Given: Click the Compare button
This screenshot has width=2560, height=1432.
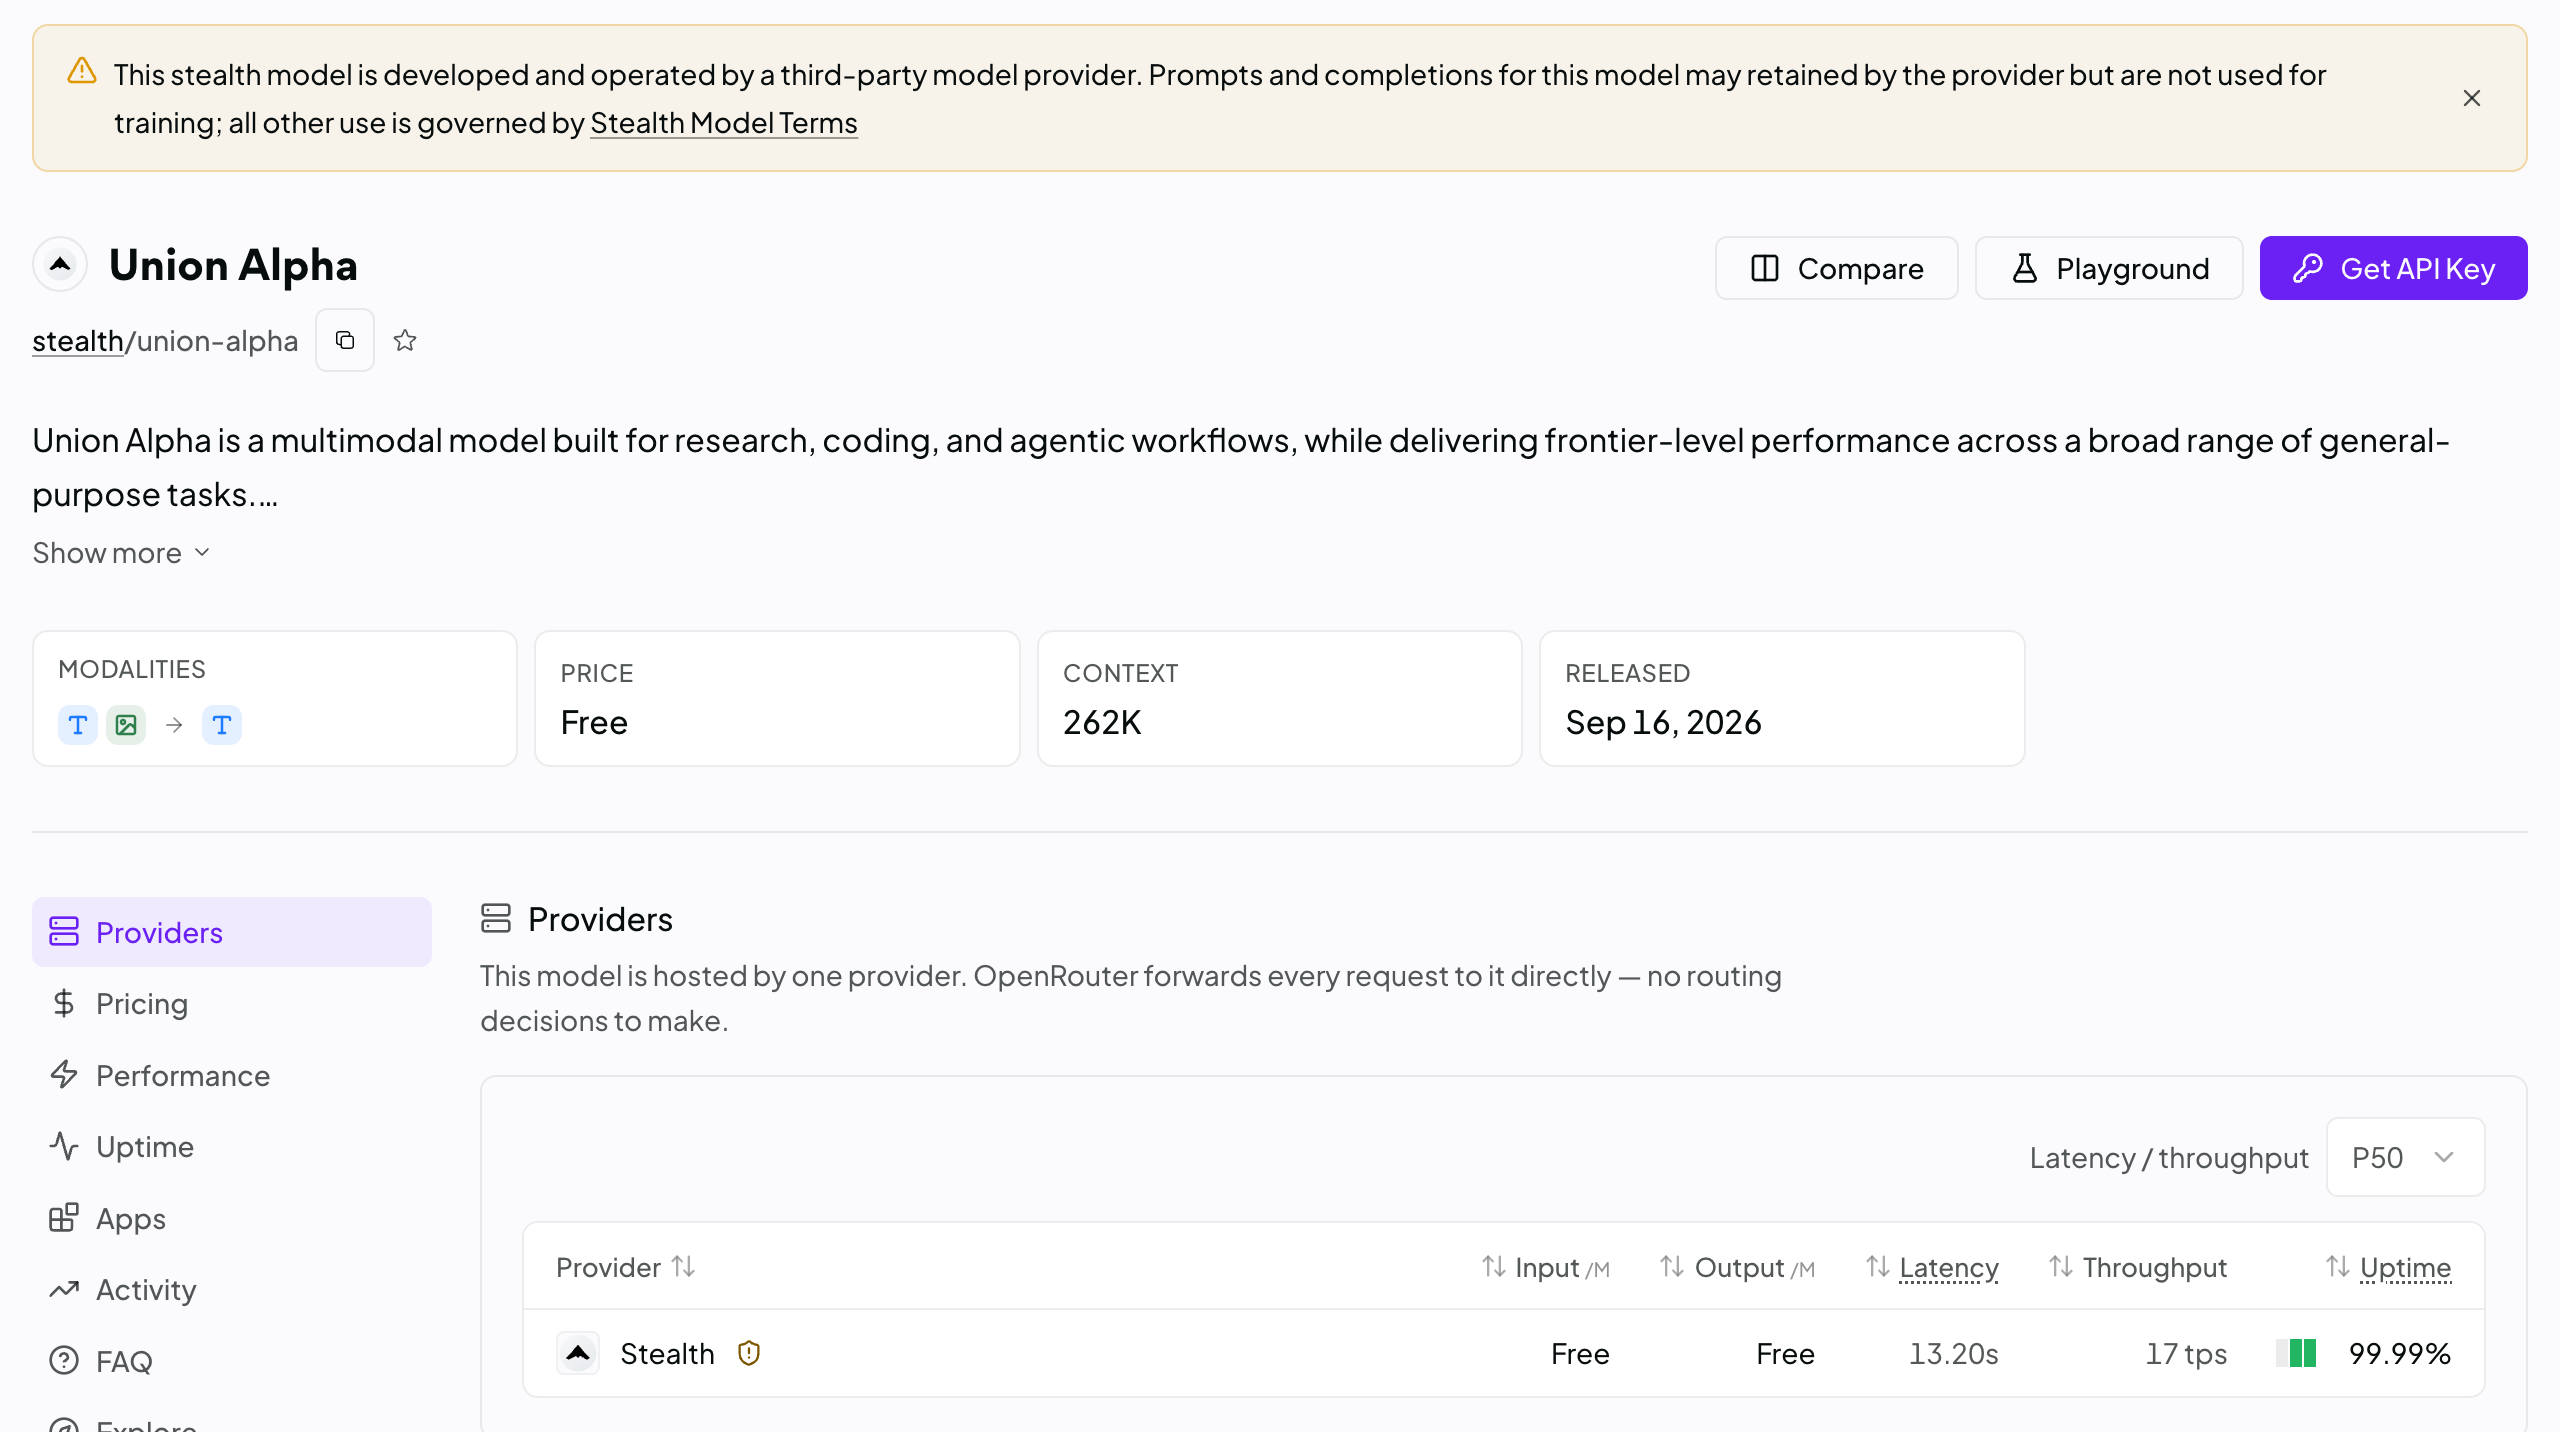Looking at the screenshot, I should click(1837, 268).
